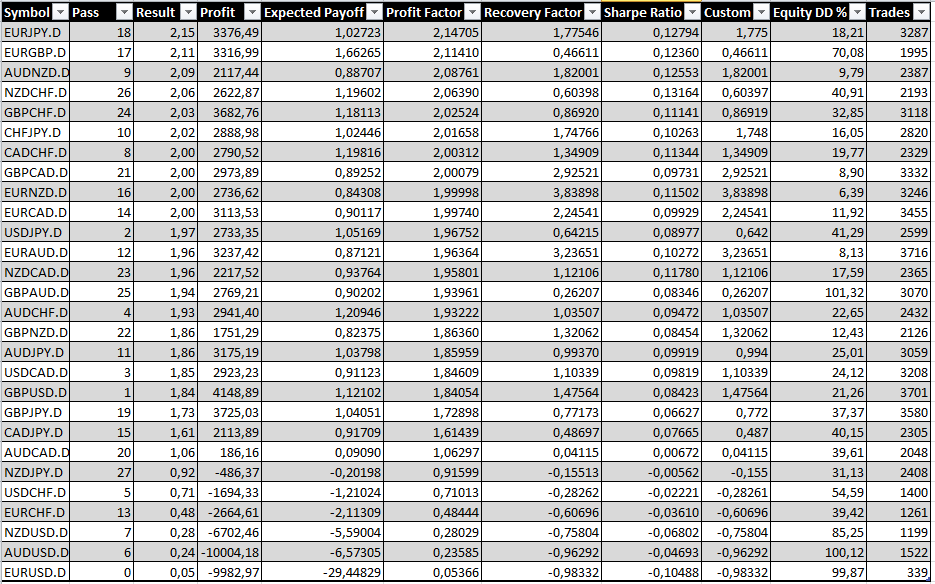Click the Profit value 4148,89

click(236, 393)
